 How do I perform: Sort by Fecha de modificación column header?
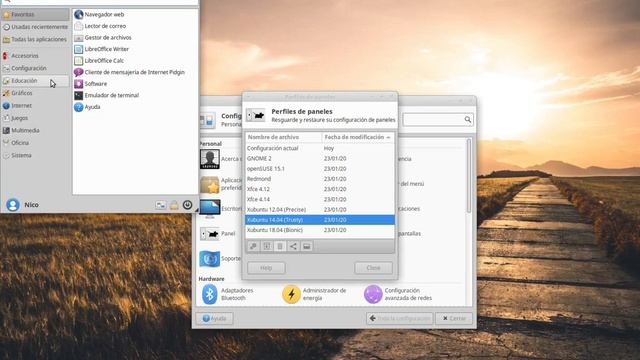pos(358,137)
